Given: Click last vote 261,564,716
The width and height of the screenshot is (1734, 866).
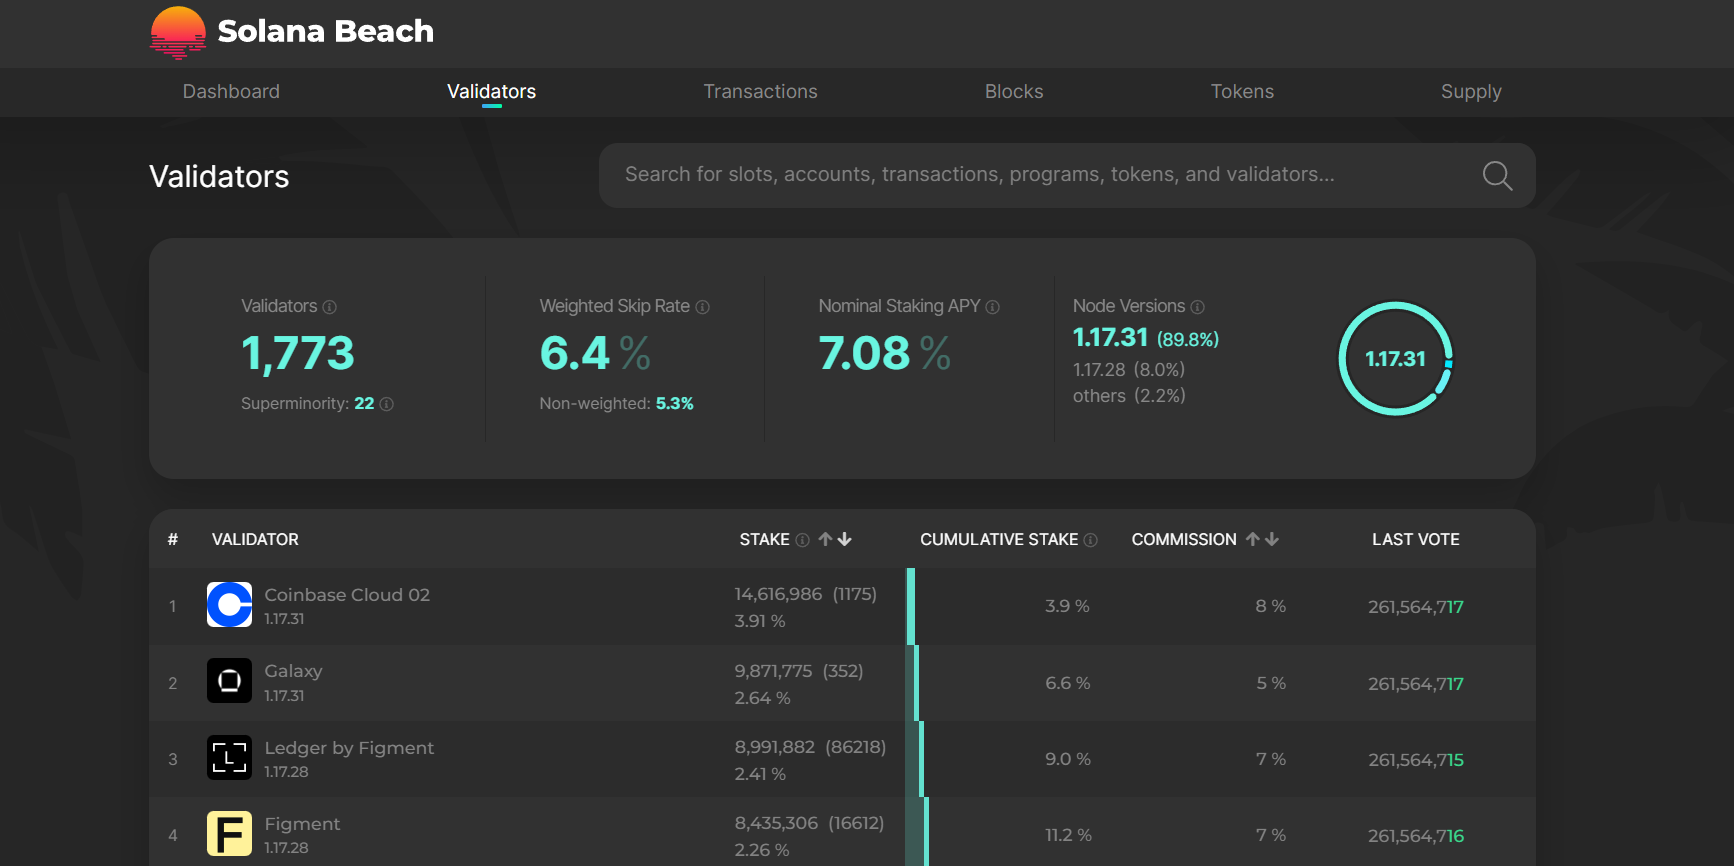Looking at the screenshot, I should coord(1416,836).
